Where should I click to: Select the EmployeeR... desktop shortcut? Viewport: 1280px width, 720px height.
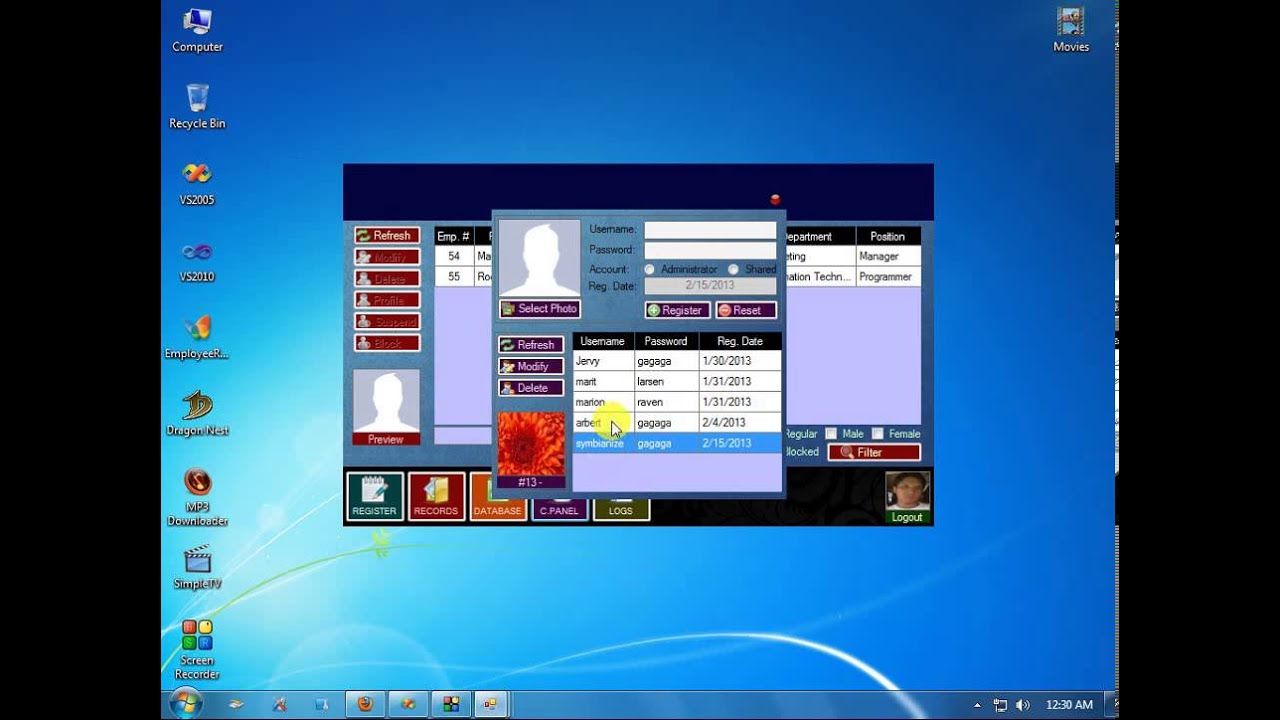pos(197,337)
